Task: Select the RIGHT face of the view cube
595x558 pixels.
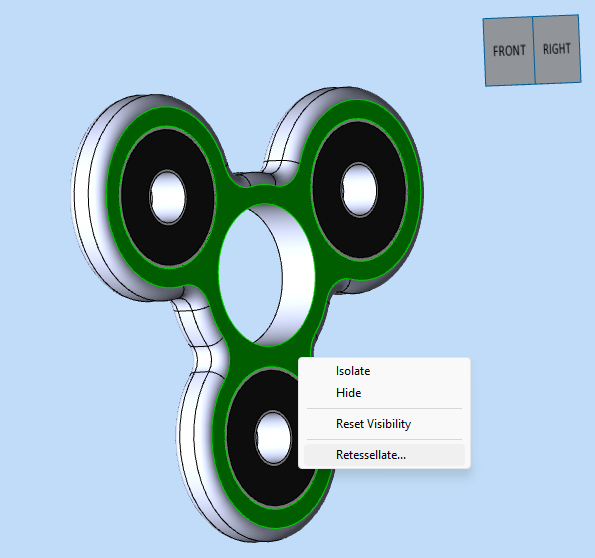Action: pyautogui.click(x=557, y=49)
